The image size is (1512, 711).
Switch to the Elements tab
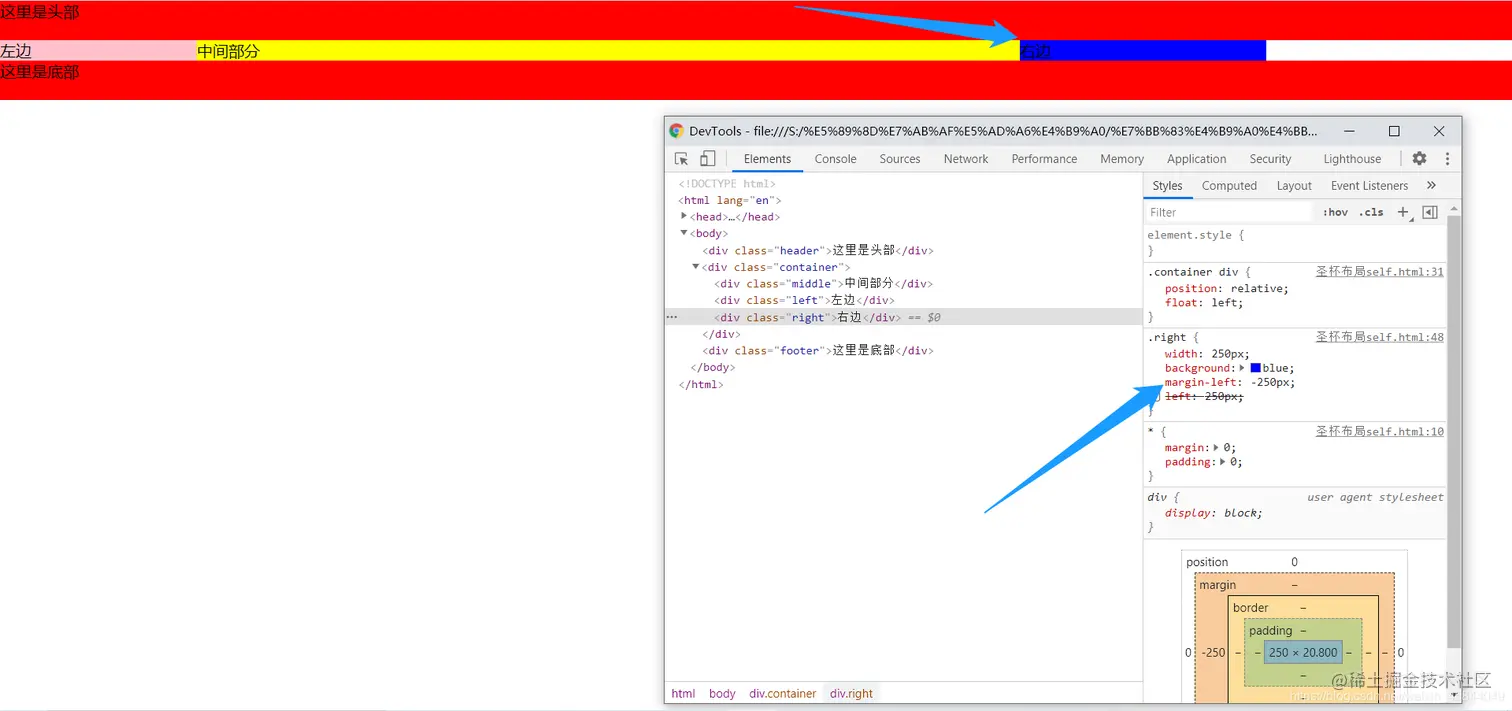tap(767, 159)
